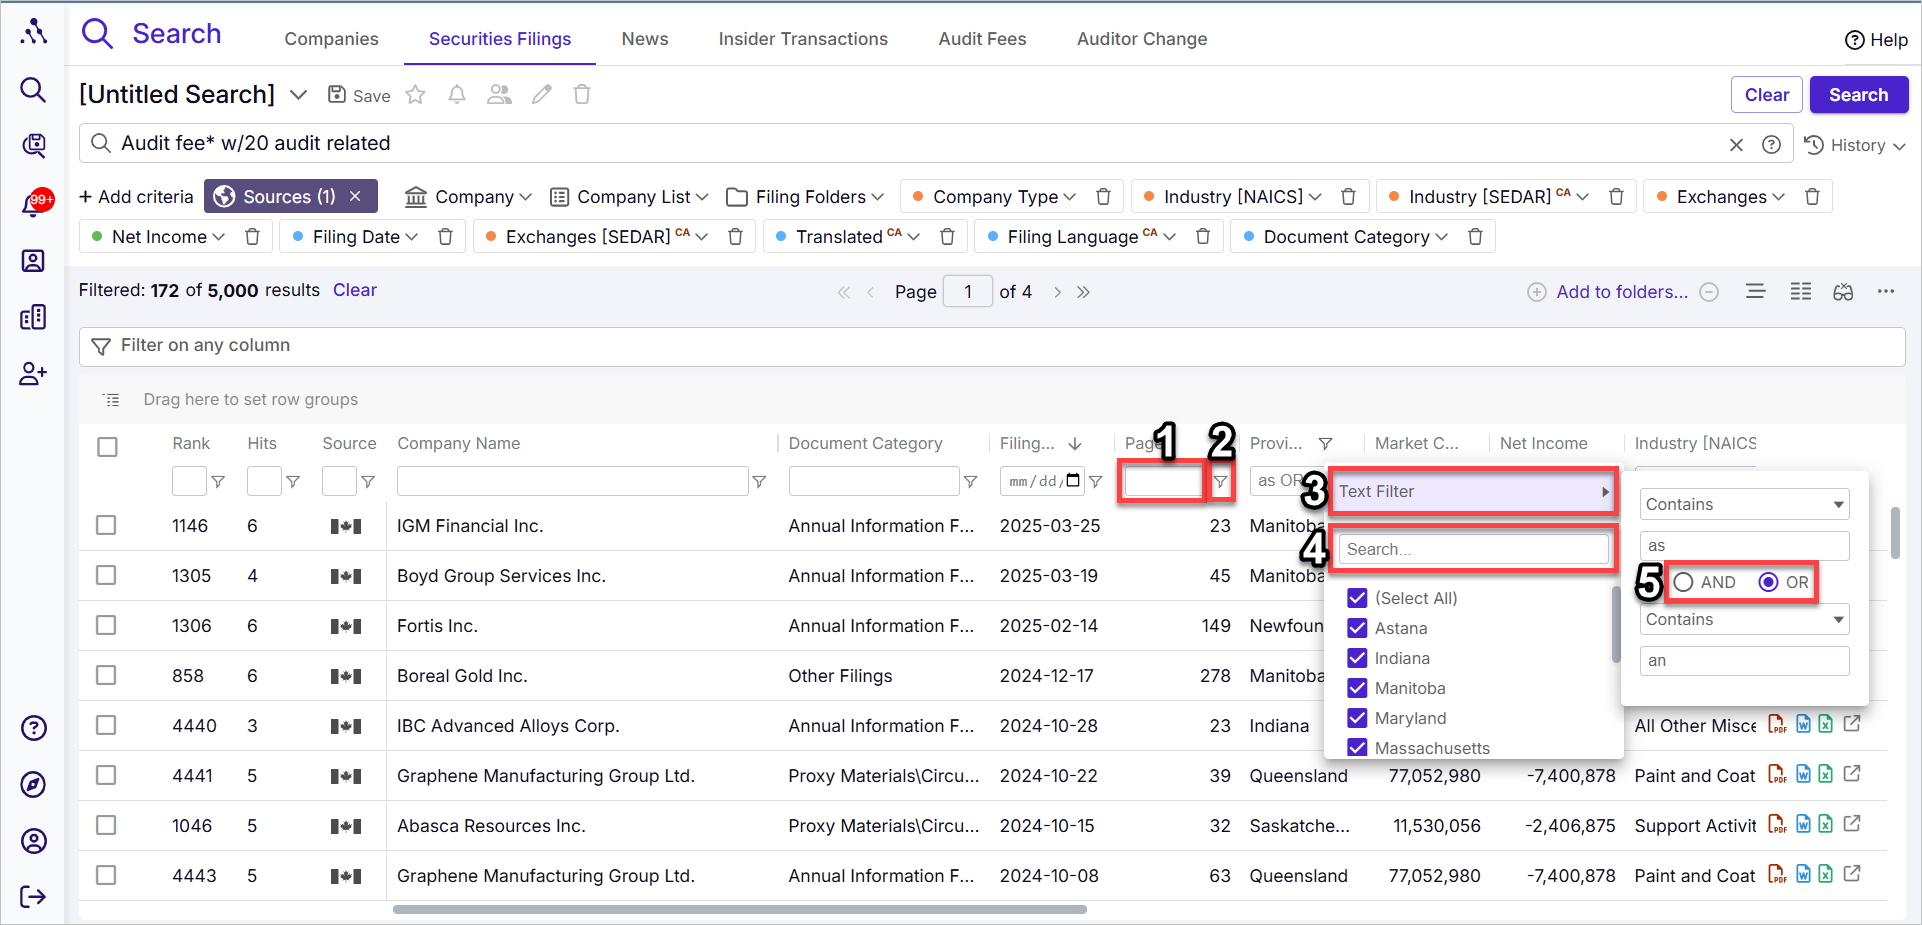Viewport: 1922px width, 925px height.
Task: Open the first Contains condition dropdown
Action: [x=1744, y=504]
